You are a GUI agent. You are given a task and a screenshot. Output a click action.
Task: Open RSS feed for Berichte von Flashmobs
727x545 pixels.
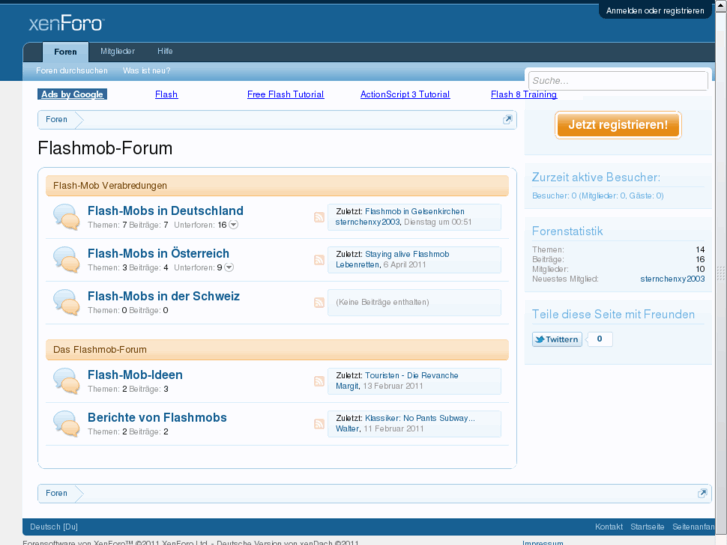[319, 424]
